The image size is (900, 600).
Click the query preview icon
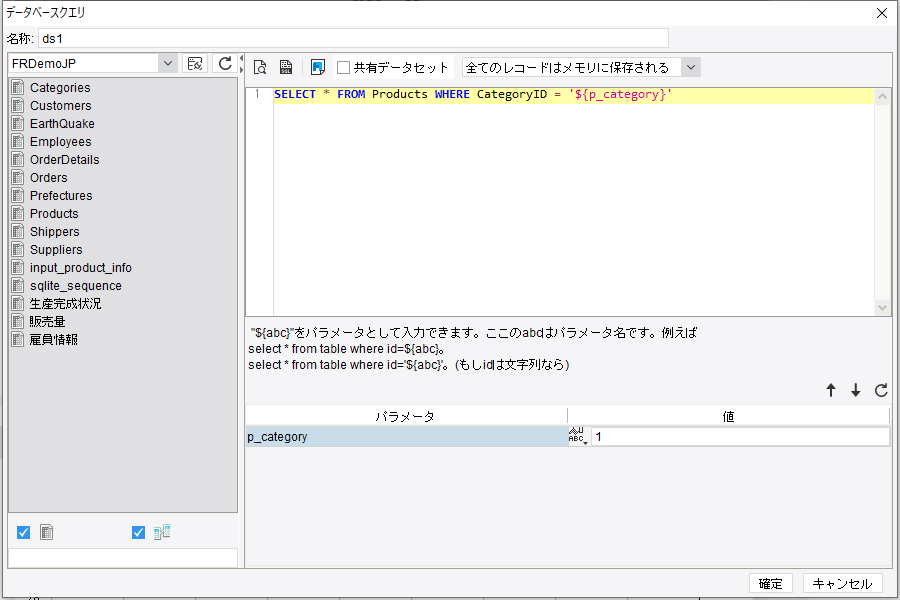(x=260, y=67)
